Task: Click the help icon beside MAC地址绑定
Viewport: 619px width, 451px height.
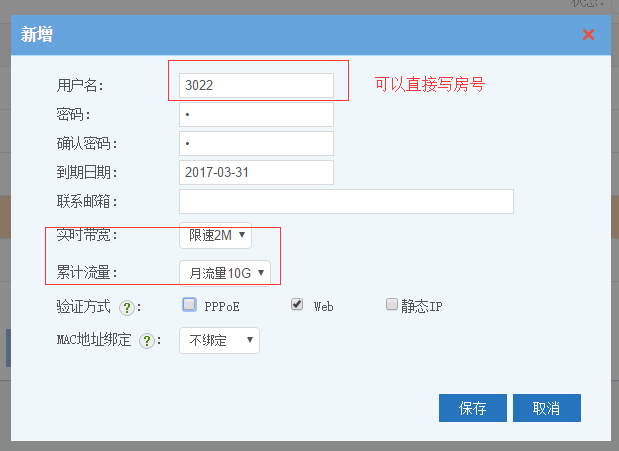Action: (x=146, y=341)
